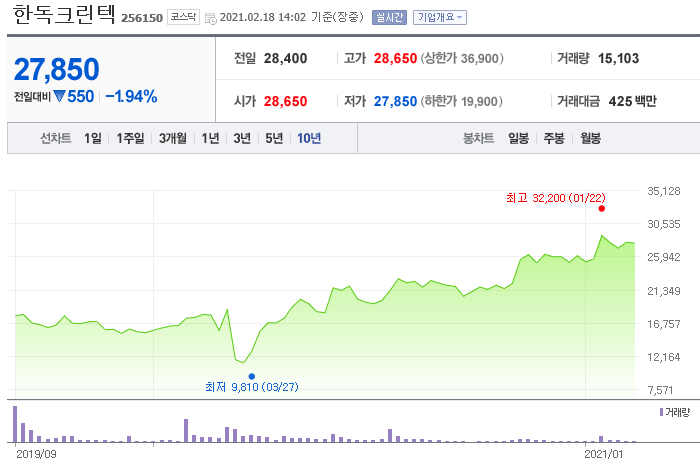
Task: Click the 봉차트 label
Action: coord(479,138)
